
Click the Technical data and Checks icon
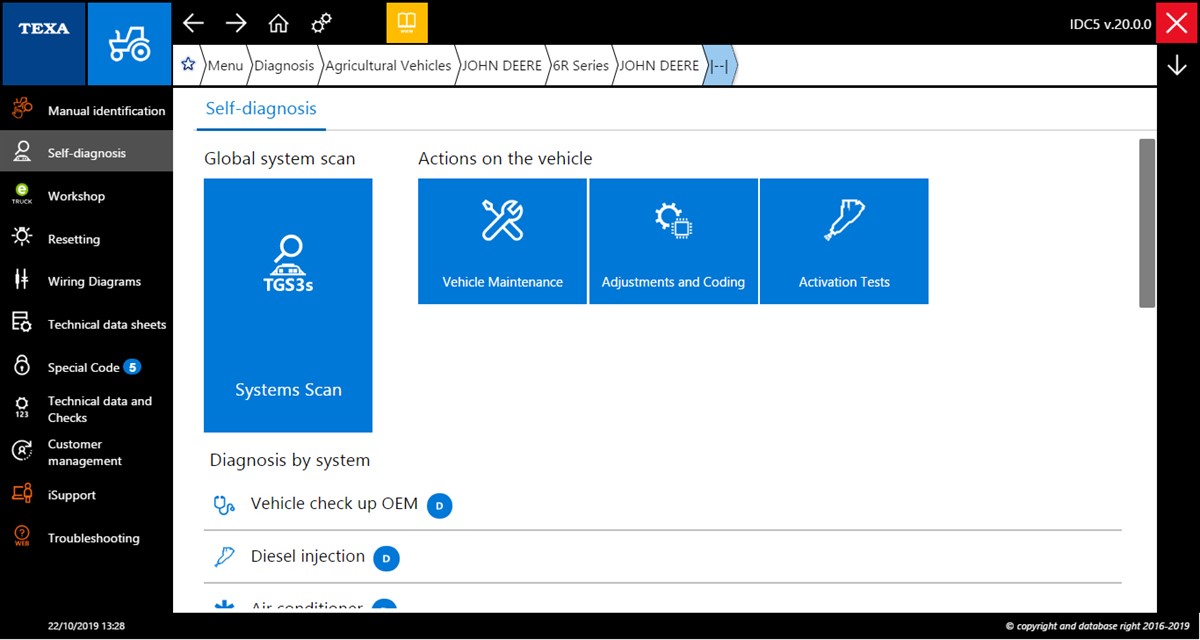coord(22,408)
